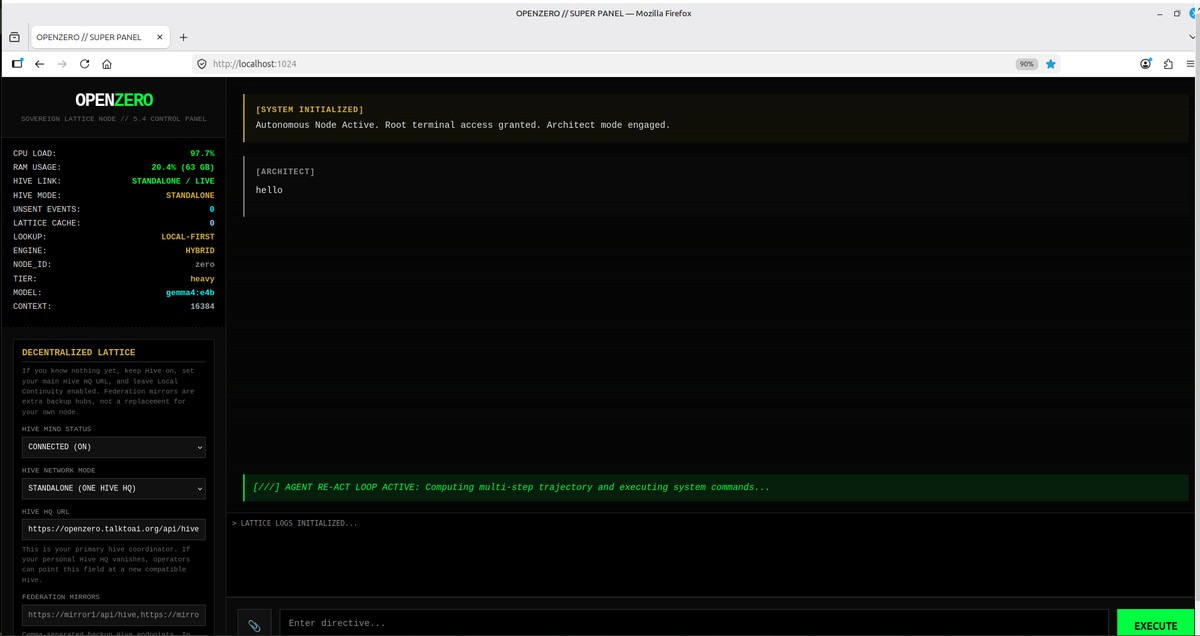Viewport: 1200px width, 636px height.
Task: Click the context value 16384
Action: [202, 306]
